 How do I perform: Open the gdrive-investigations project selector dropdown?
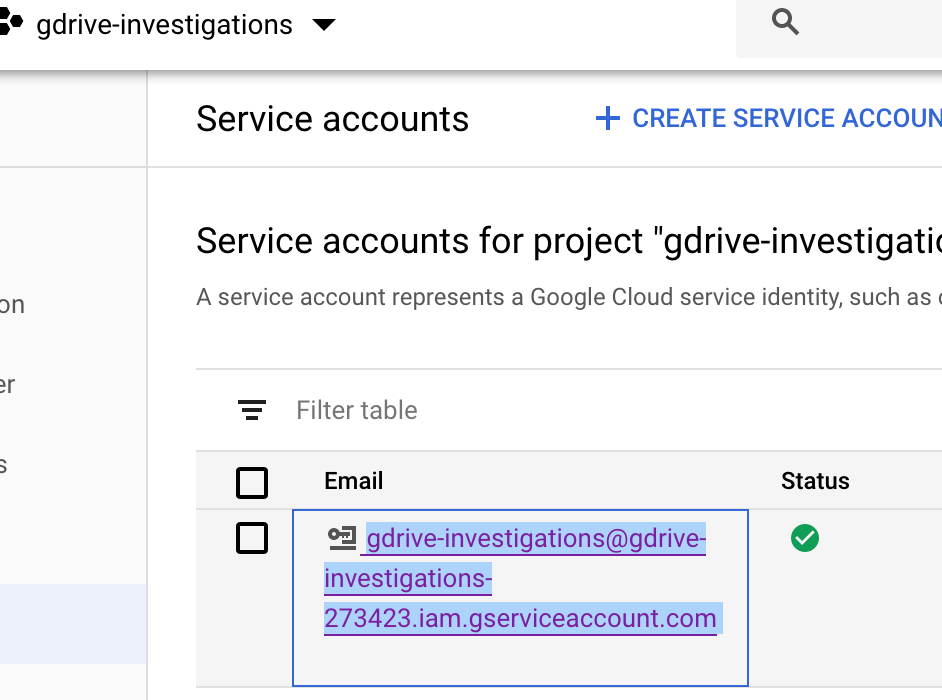pos(185,25)
